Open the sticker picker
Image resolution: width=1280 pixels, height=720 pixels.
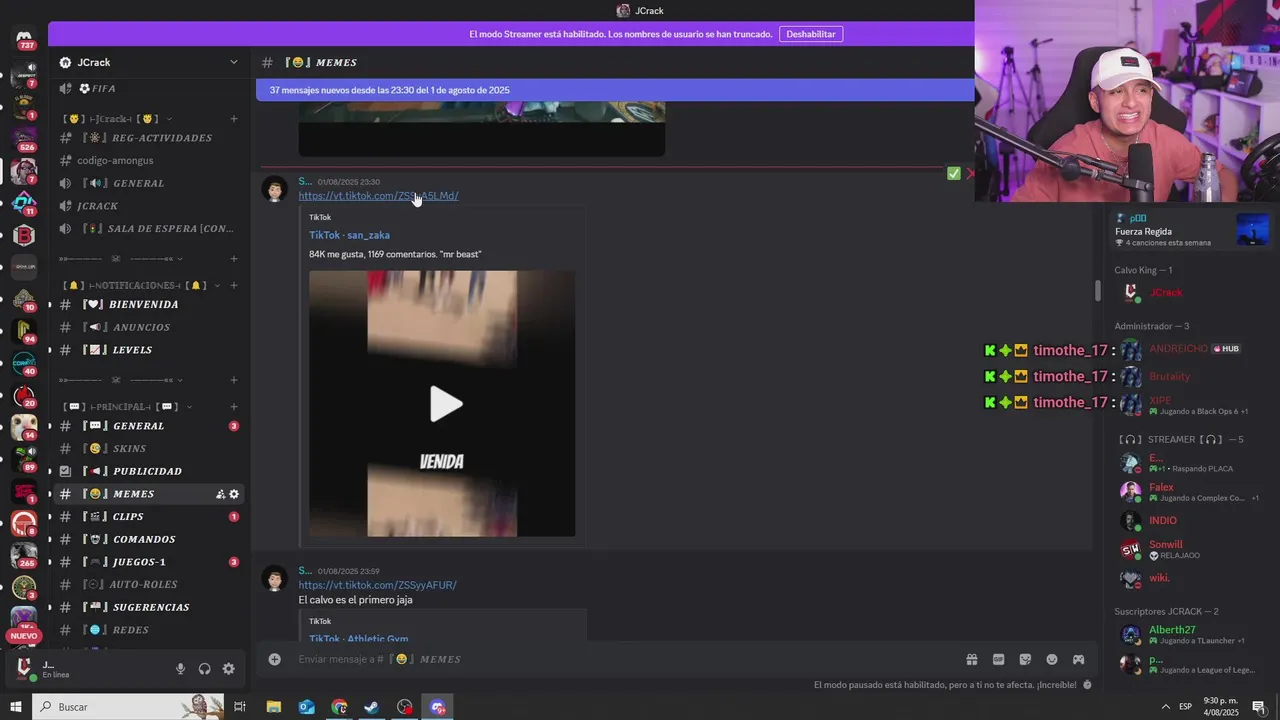pyautogui.click(x=1025, y=659)
